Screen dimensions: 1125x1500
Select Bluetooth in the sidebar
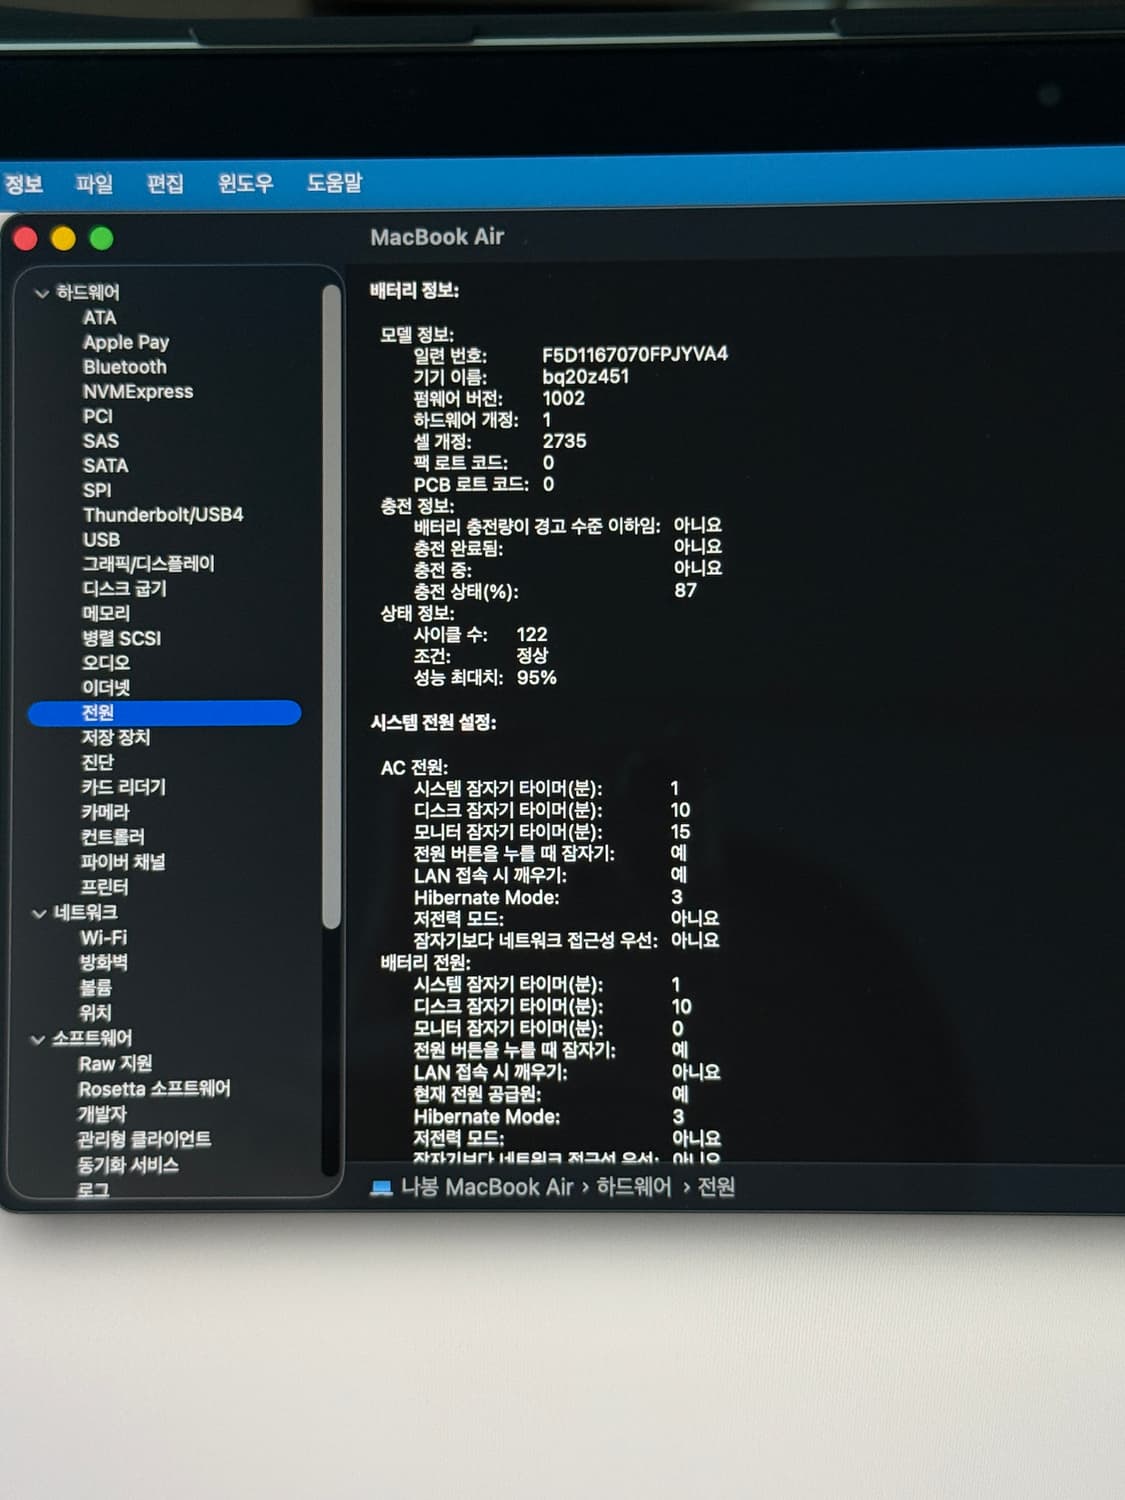124,367
